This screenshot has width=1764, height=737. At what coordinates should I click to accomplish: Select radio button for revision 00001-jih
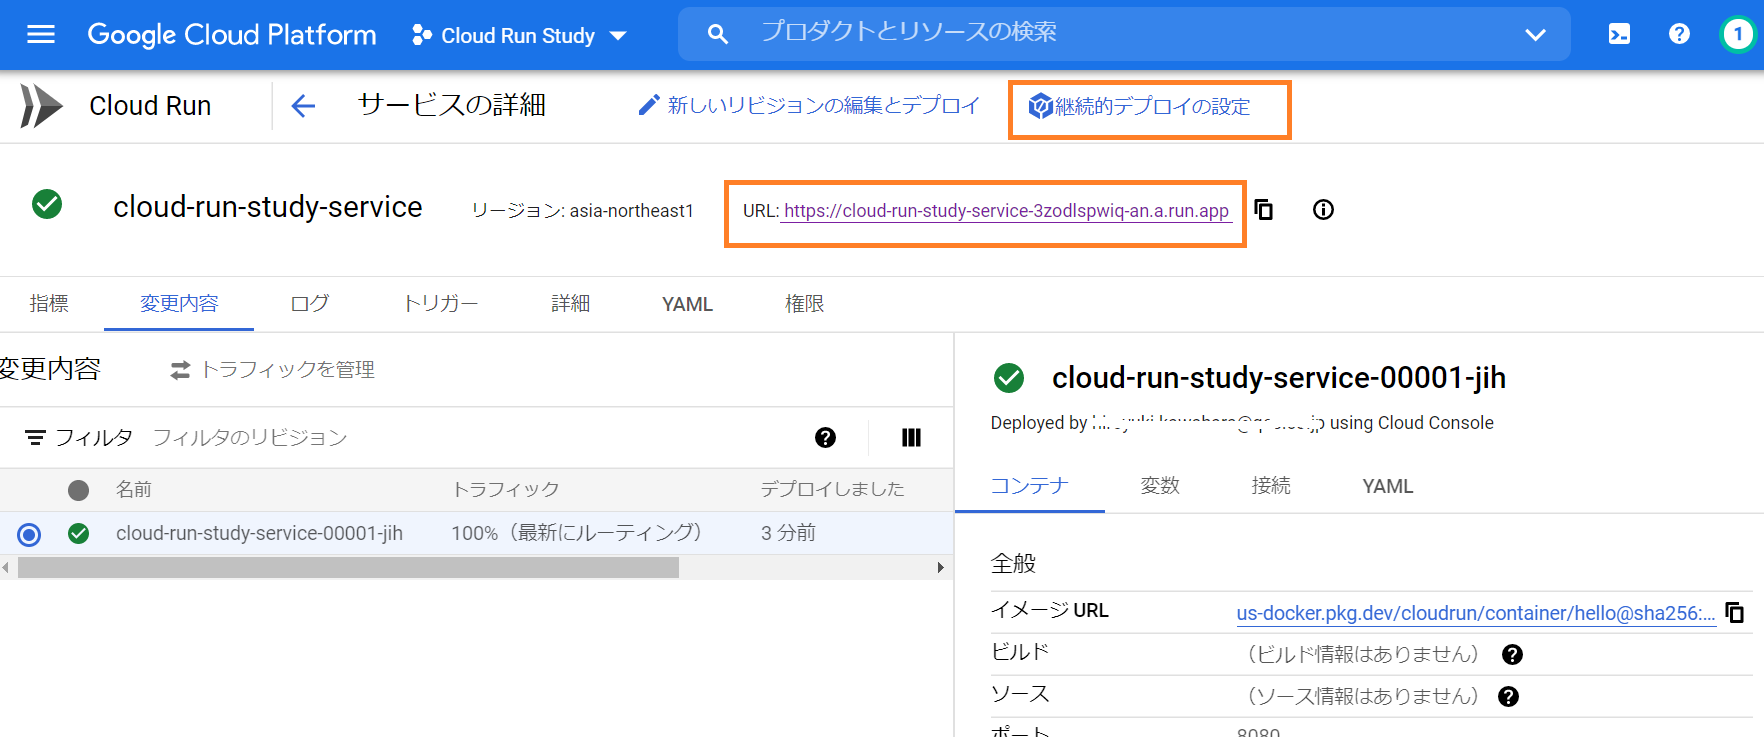coord(29,534)
